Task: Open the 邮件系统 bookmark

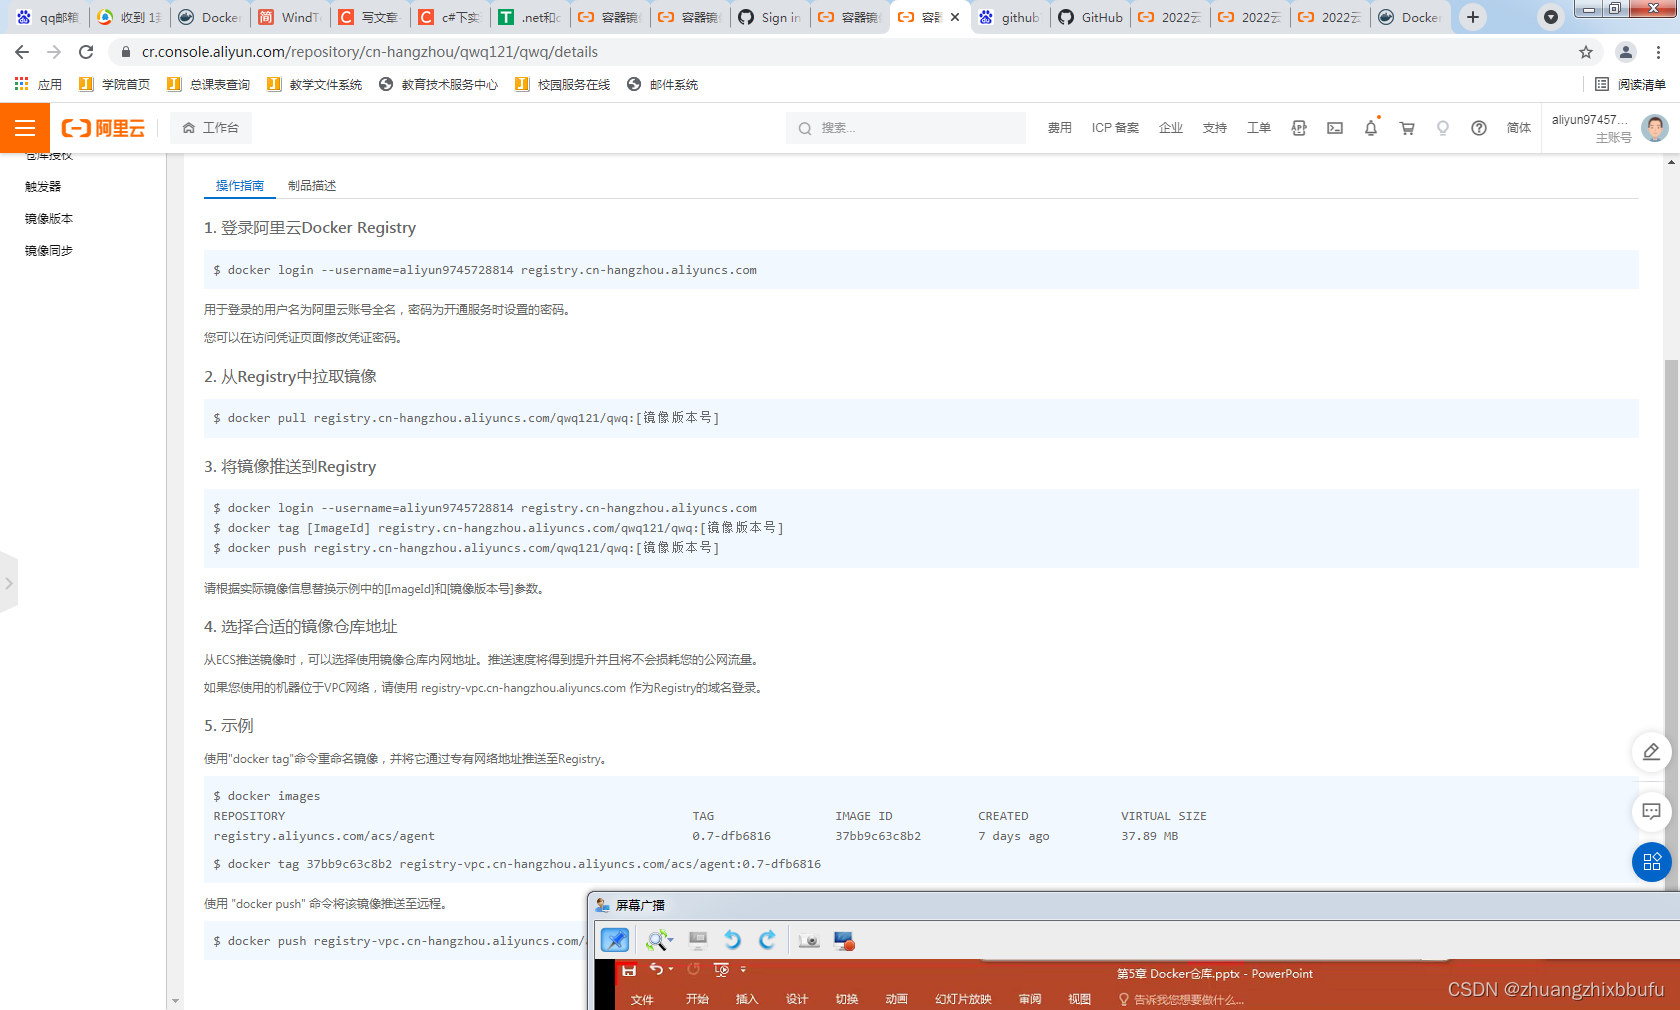Action: 662,85
